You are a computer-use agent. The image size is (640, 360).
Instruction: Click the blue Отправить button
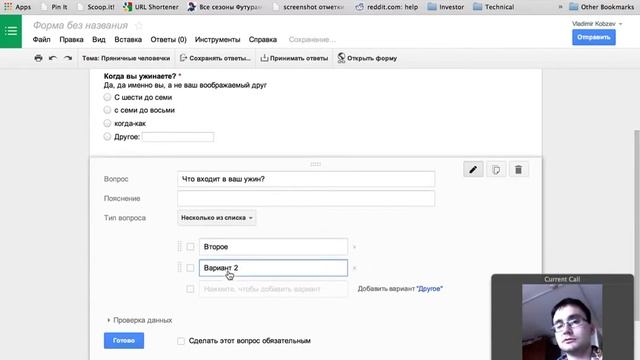pos(593,37)
